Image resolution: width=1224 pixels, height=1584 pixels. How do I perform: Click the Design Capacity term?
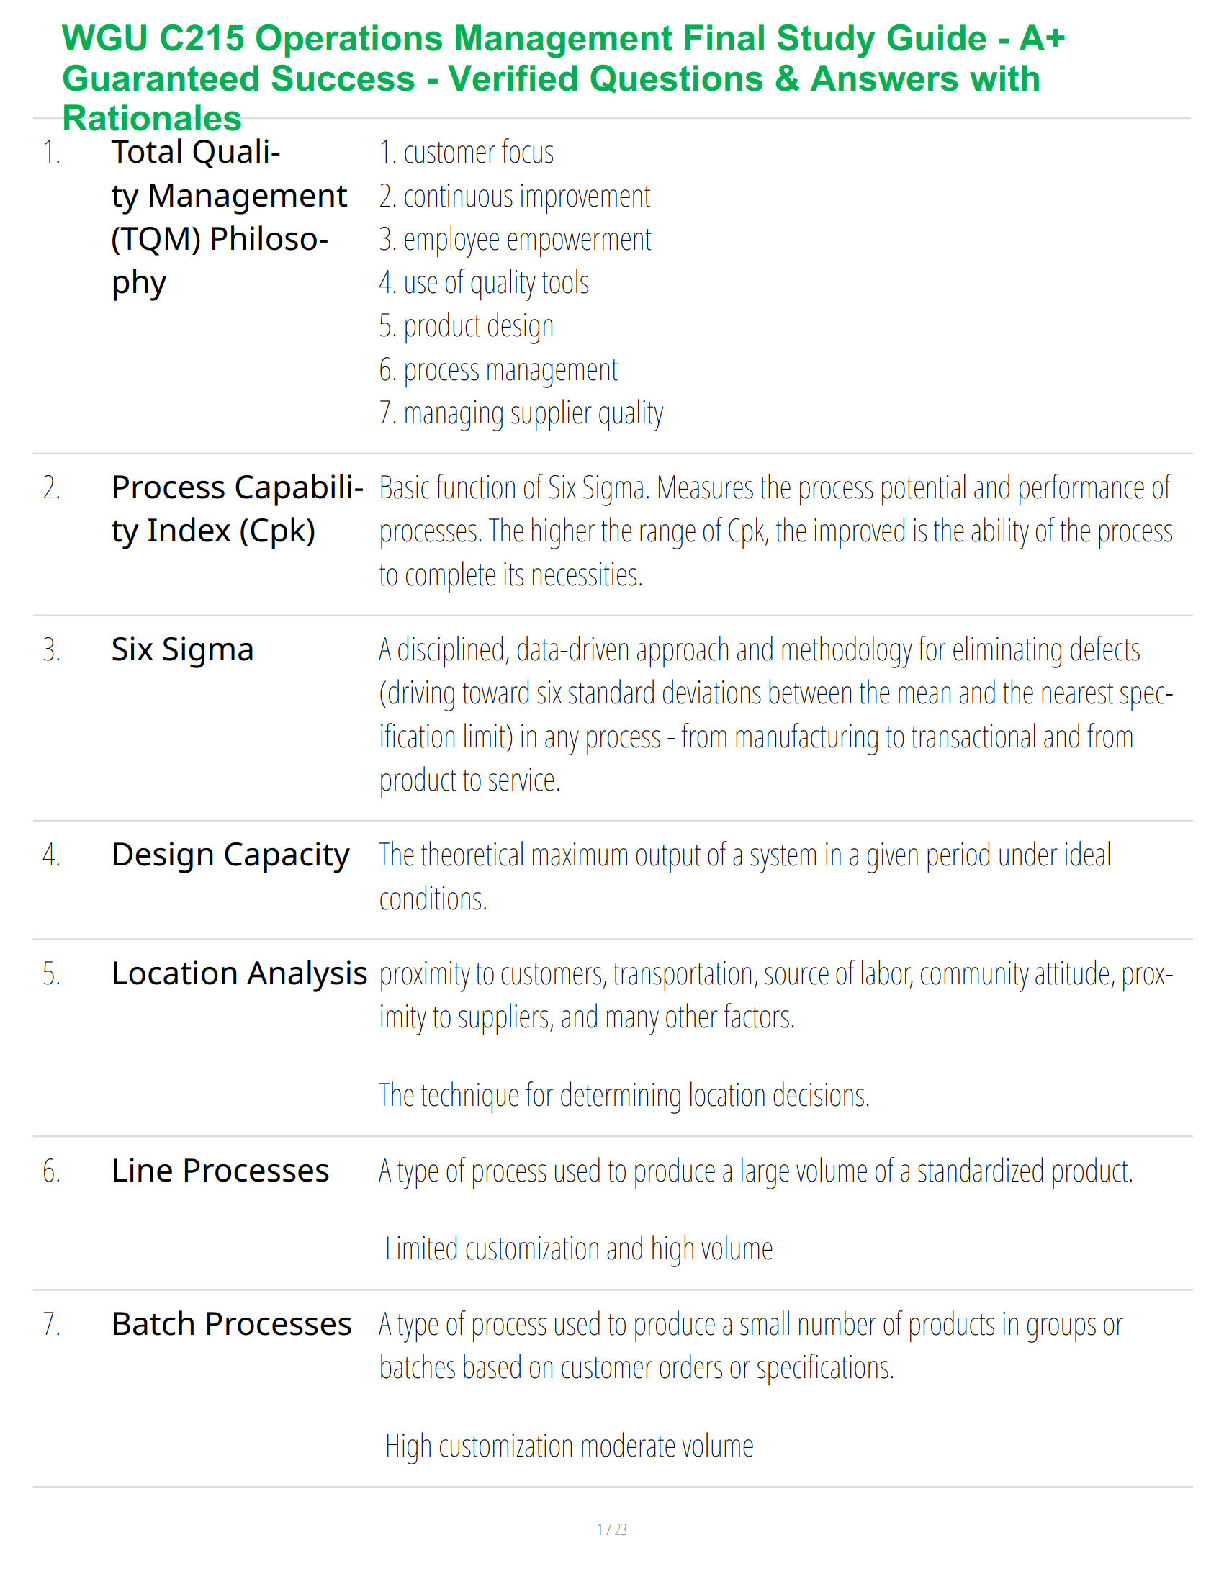click(x=230, y=856)
